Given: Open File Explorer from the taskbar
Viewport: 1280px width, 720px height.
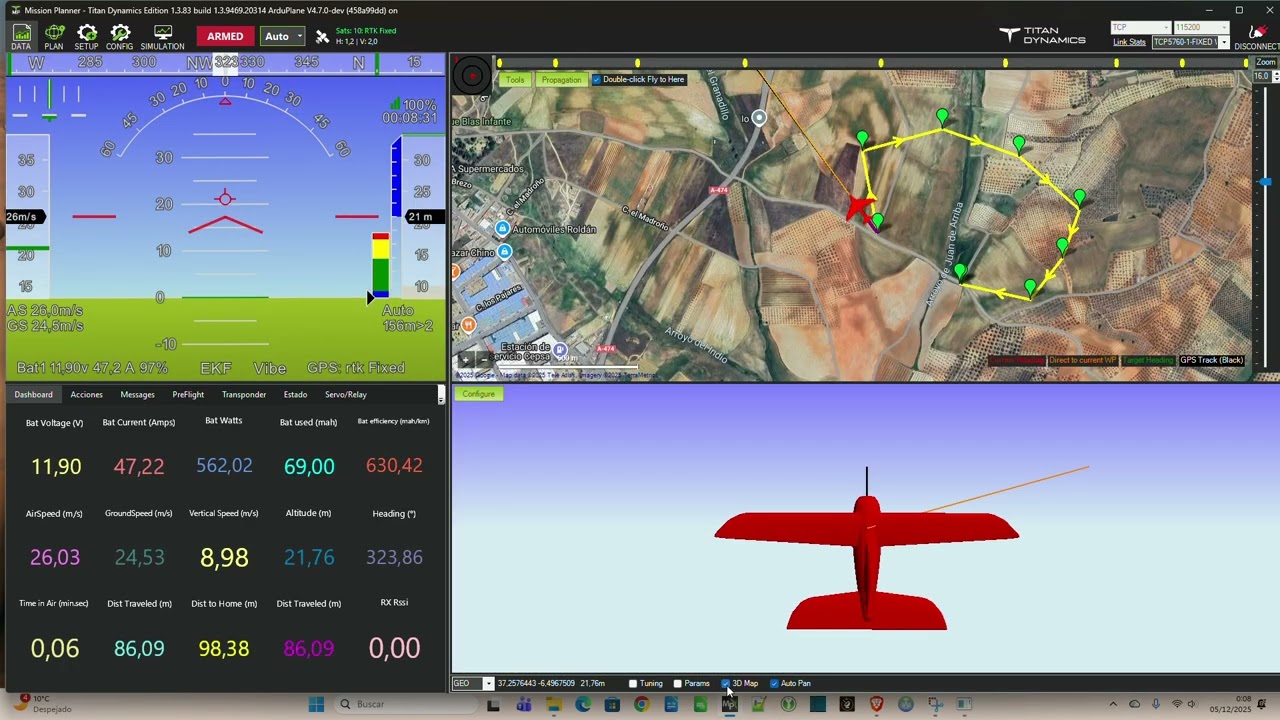Looking at the screenshot, I should pyautogui.click(x=554, y=704).
